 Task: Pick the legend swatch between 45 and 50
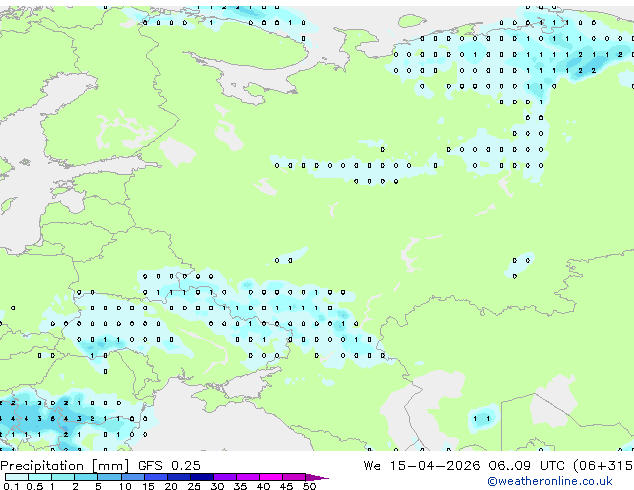(294, 477)
